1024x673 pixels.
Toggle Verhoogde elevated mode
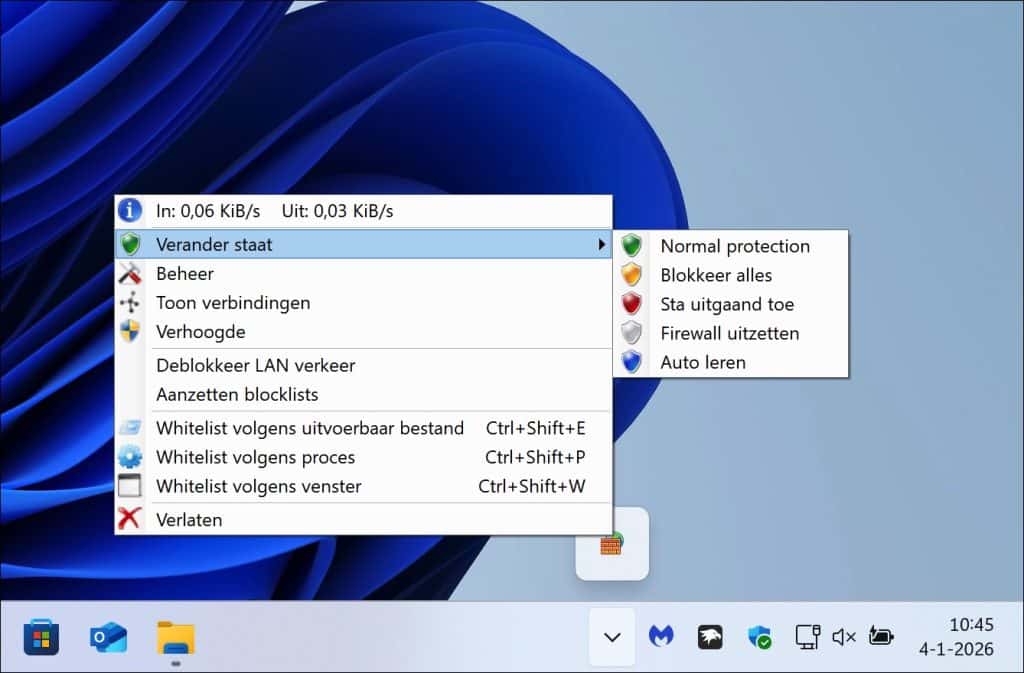click(200, 331)
